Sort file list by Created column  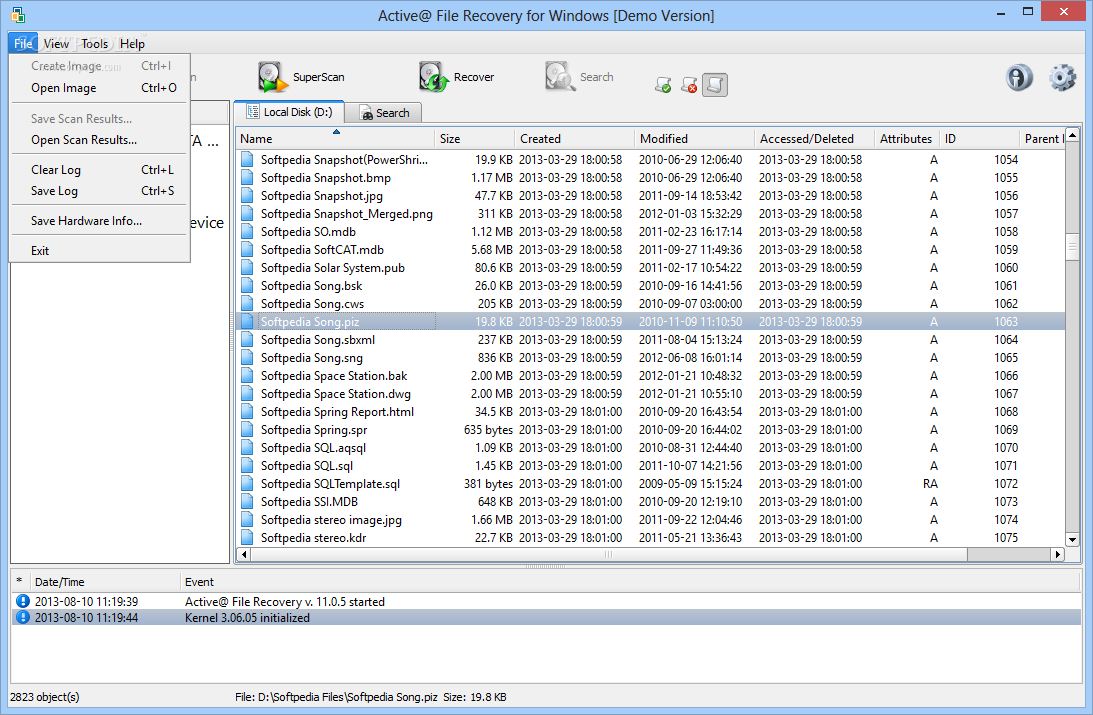[x=574, y=139]
